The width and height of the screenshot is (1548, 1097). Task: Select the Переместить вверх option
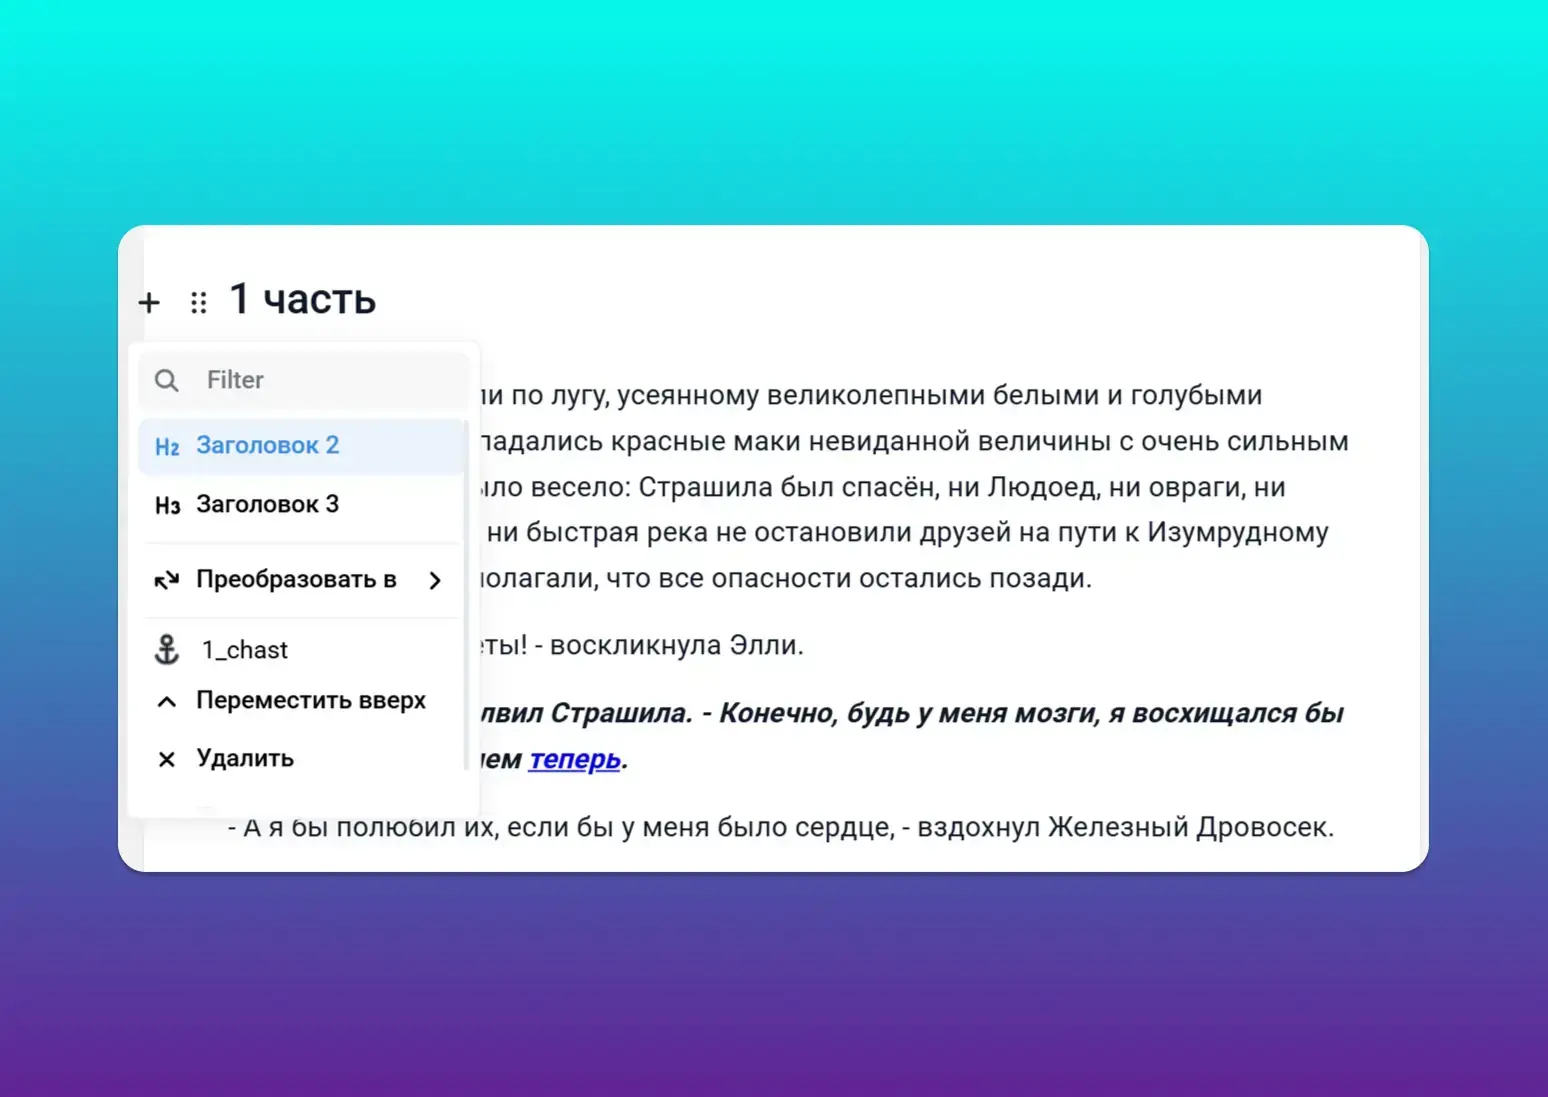click(x=310, y=701)
